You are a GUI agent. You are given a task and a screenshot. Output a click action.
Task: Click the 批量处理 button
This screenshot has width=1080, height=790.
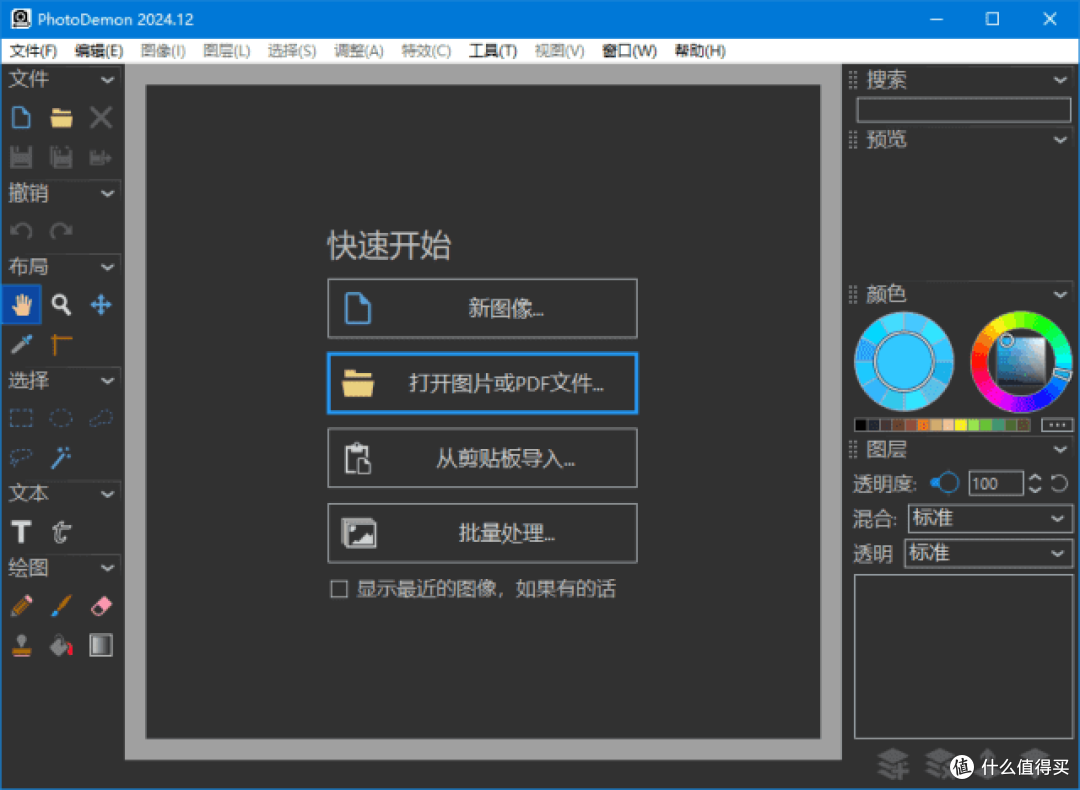[482, 533]
